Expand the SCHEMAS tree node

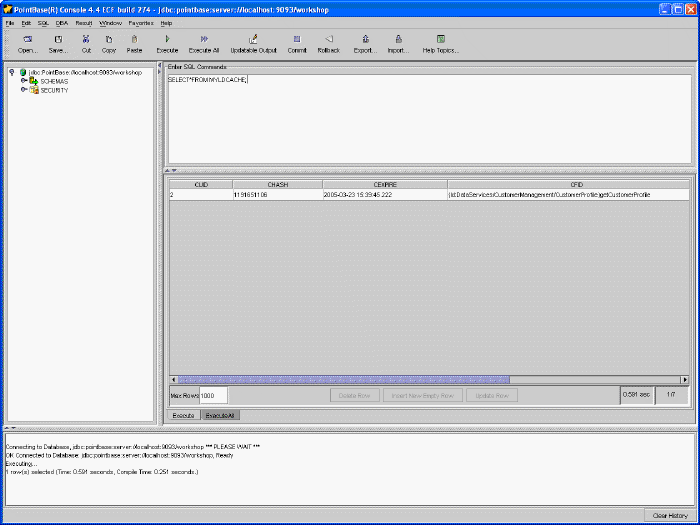(x=24, y=81)
